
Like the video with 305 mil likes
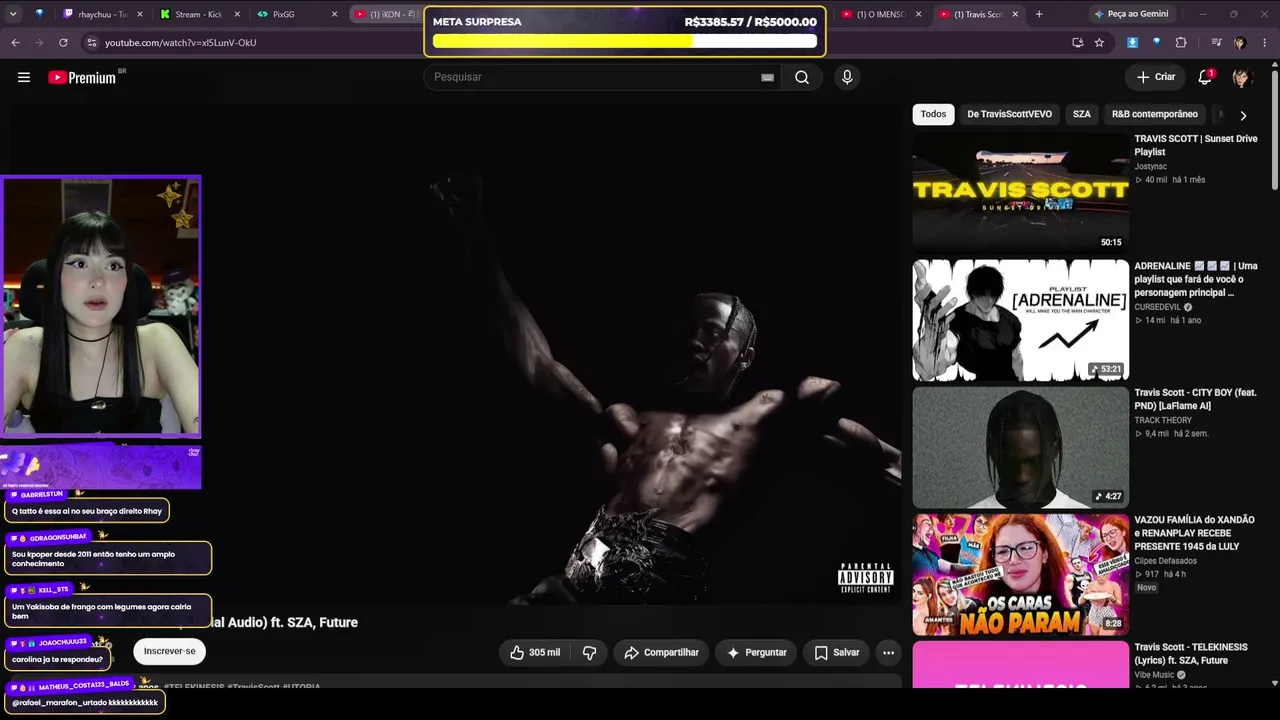pyautogui.click(x=535, y=652)
